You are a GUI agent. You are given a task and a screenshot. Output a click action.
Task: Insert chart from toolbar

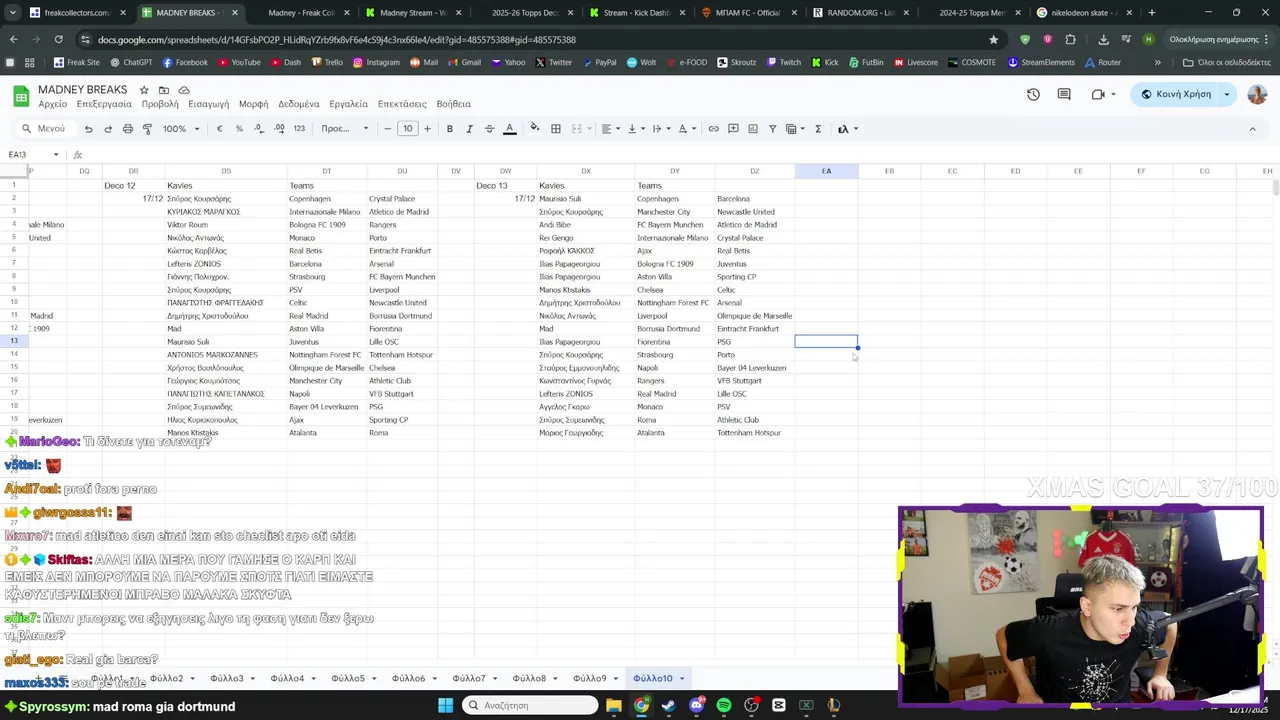coord(753,129)
